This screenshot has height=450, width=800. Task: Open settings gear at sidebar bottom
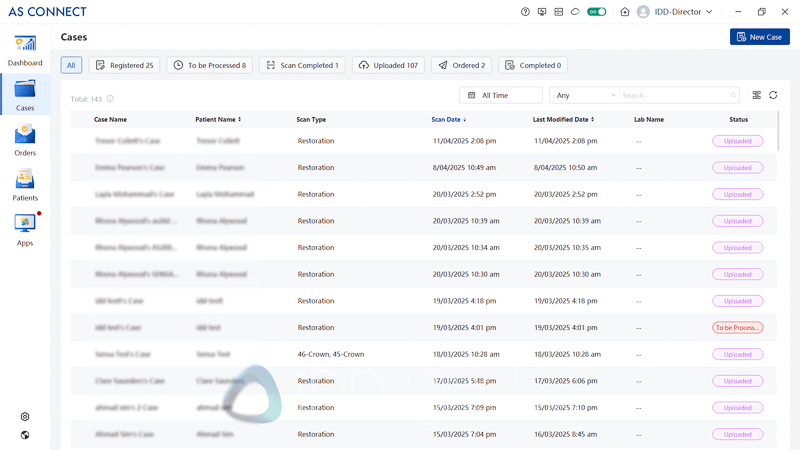25,417
